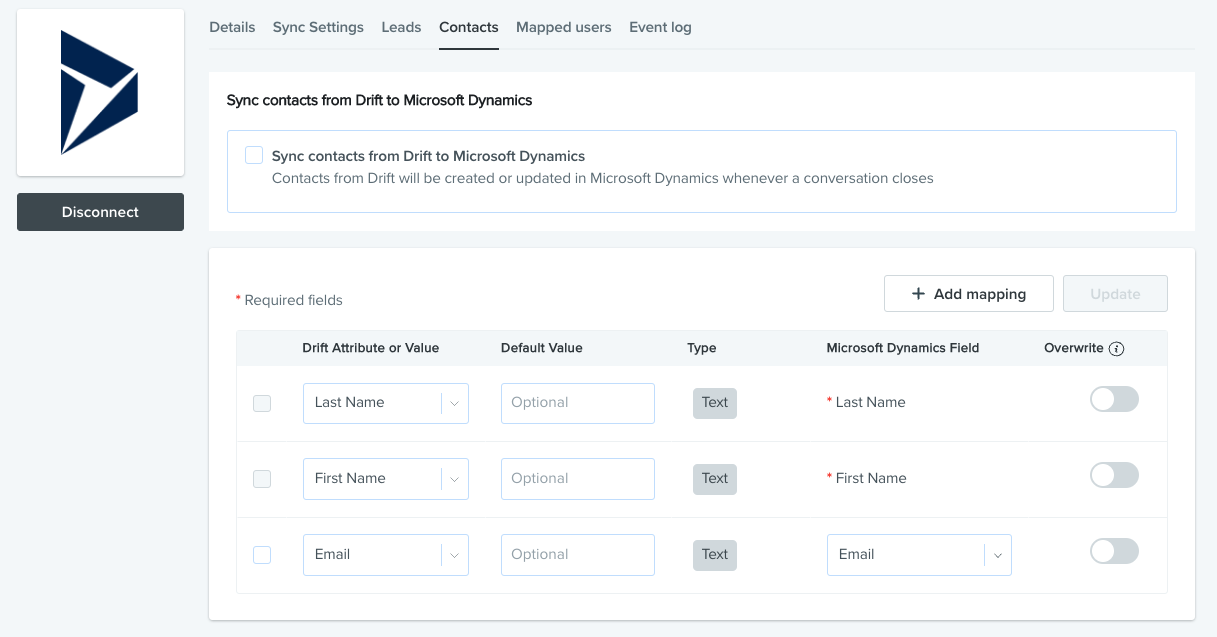
Task: Select the Contacts tab
Action: (469, 27)
